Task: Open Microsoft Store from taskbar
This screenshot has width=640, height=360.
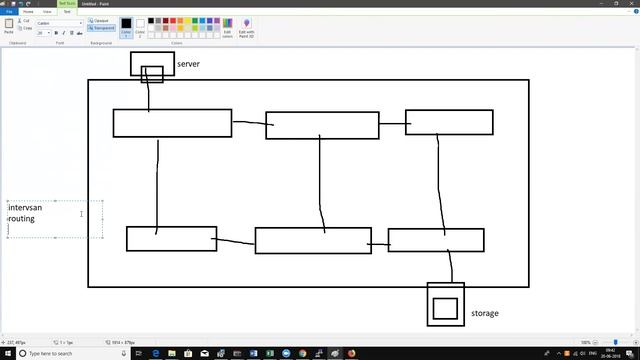Action: click(x=188, y=353)
